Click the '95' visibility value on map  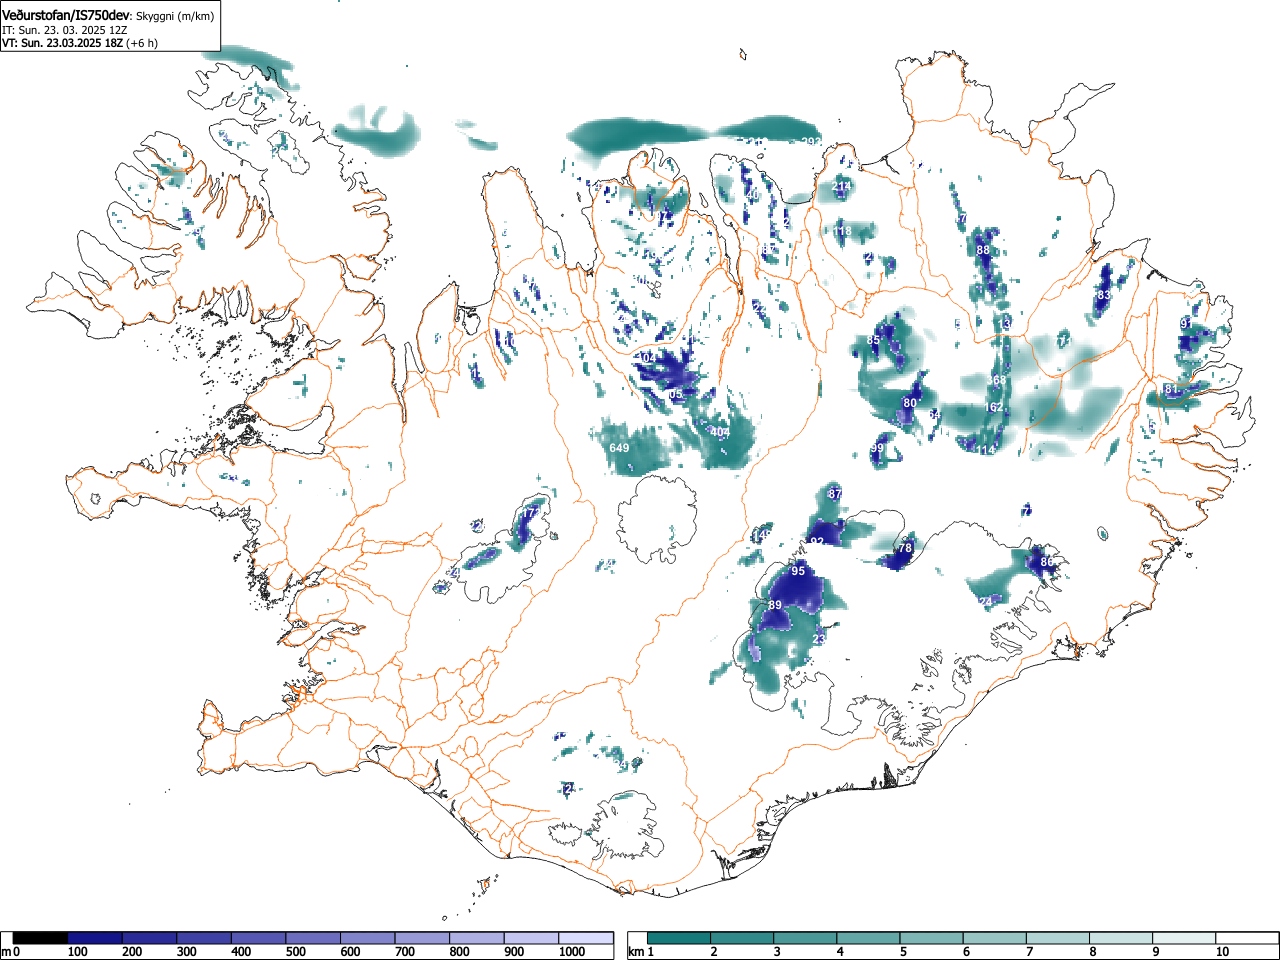tap(798, 571)
